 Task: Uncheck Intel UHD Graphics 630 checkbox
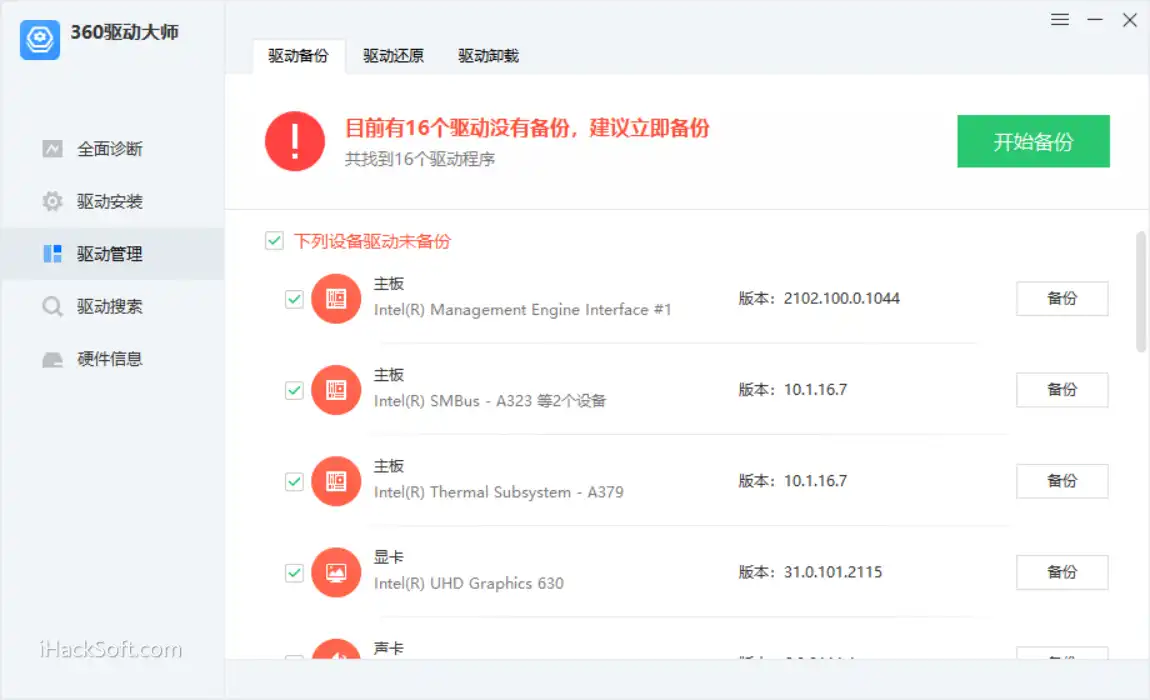(294, 572)
